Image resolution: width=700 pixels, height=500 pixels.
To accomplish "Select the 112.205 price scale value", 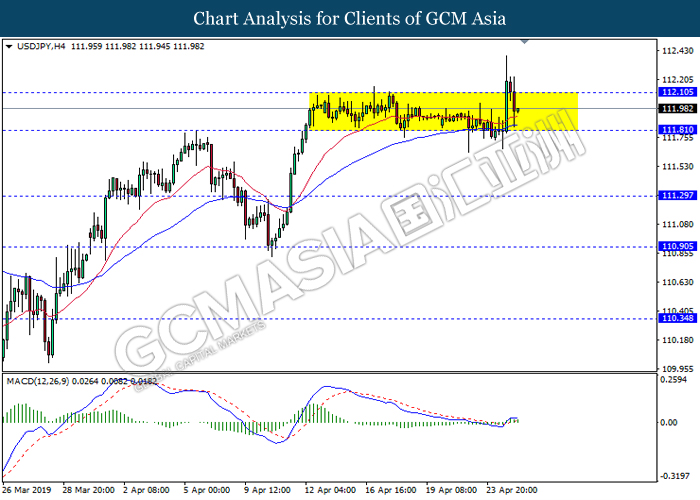I will pyautogui.click(x=678, y=80).
